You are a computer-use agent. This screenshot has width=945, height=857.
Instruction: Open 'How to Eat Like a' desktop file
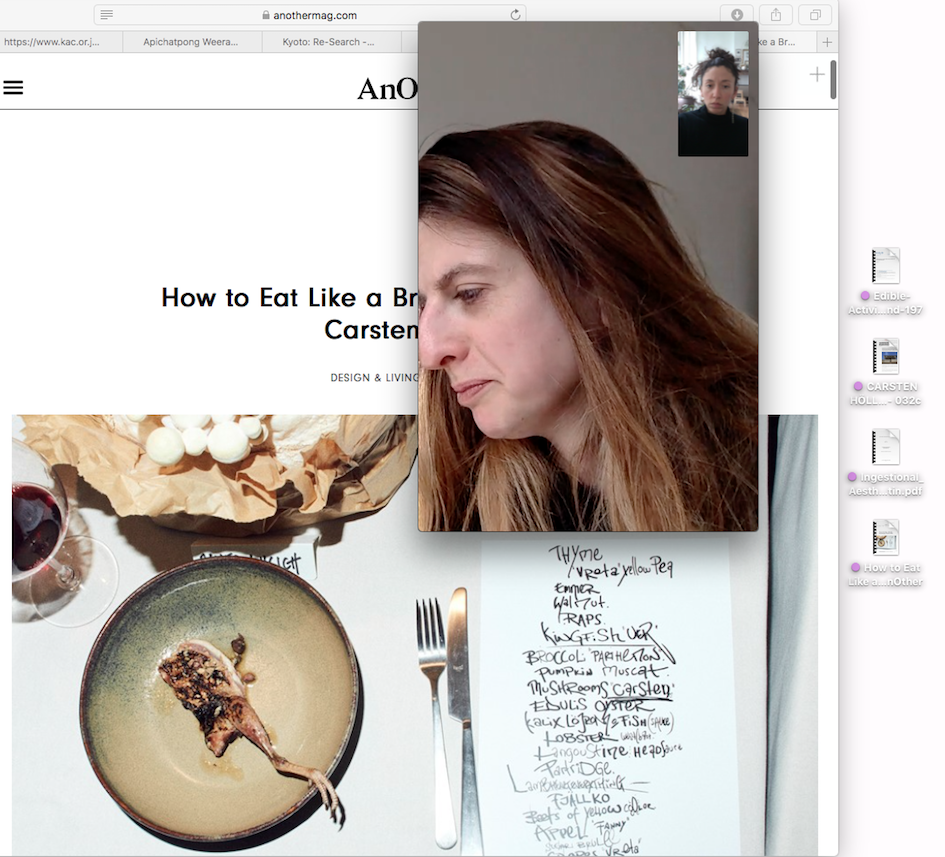[x=885, y=553]
